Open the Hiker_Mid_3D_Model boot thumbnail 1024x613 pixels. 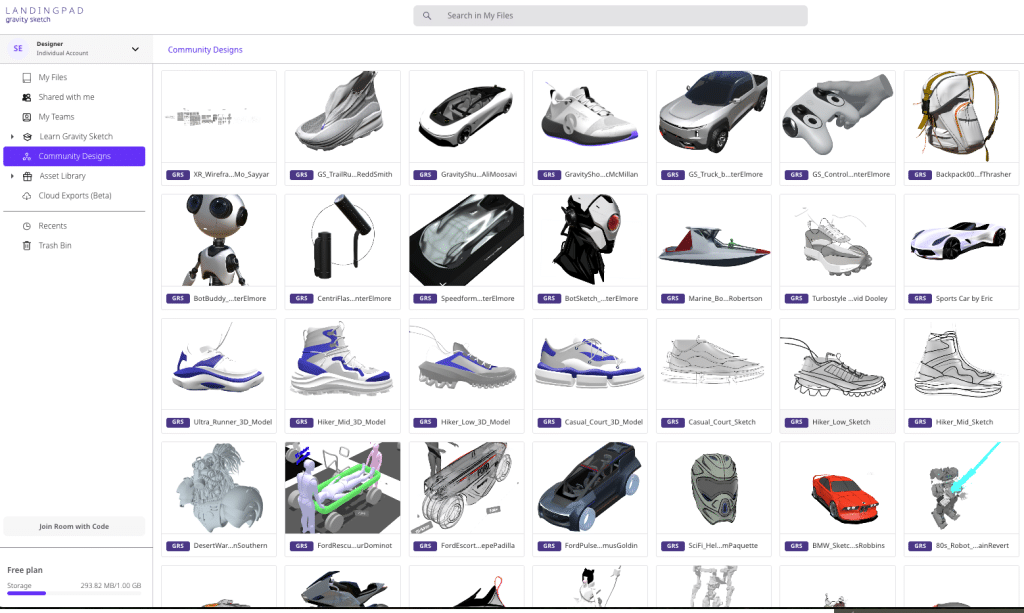[x=342, y=364]
